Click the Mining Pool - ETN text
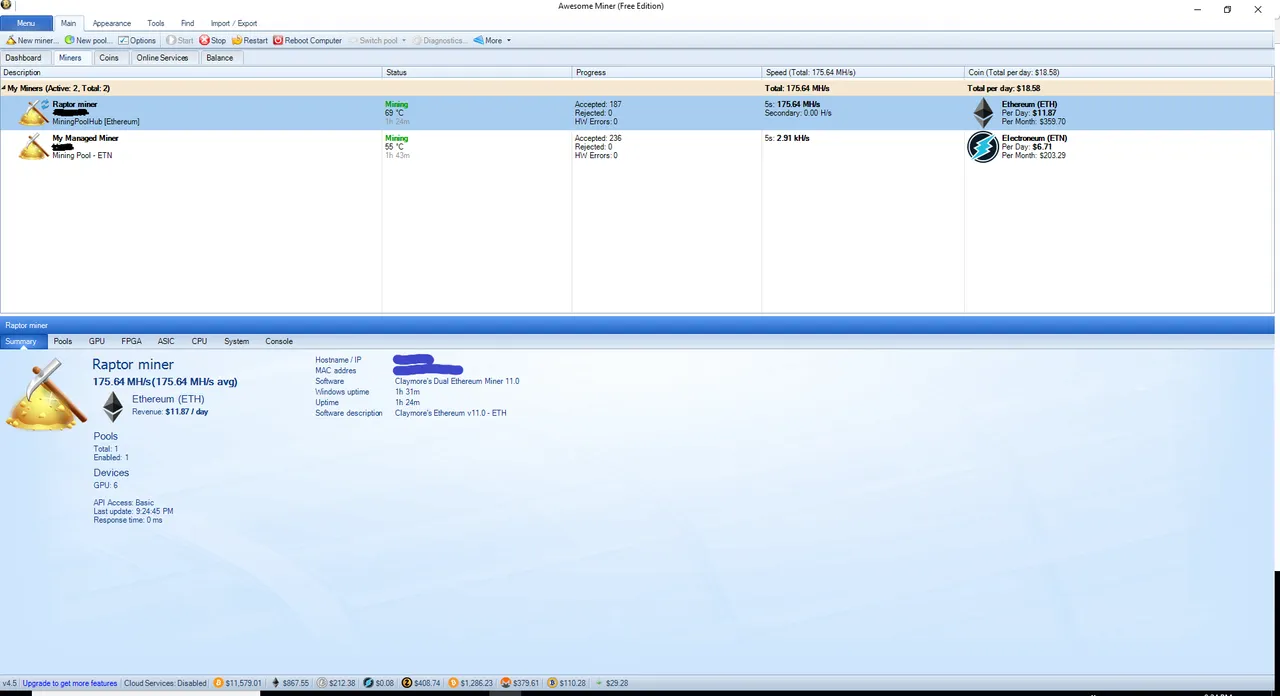The image size is (1280, 696). click(82, 155)
